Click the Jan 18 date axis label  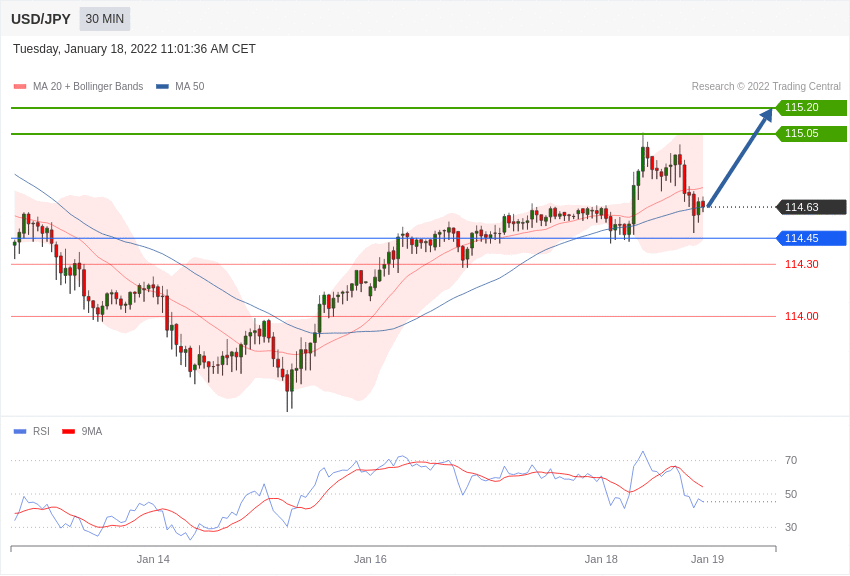pos(601,559)
